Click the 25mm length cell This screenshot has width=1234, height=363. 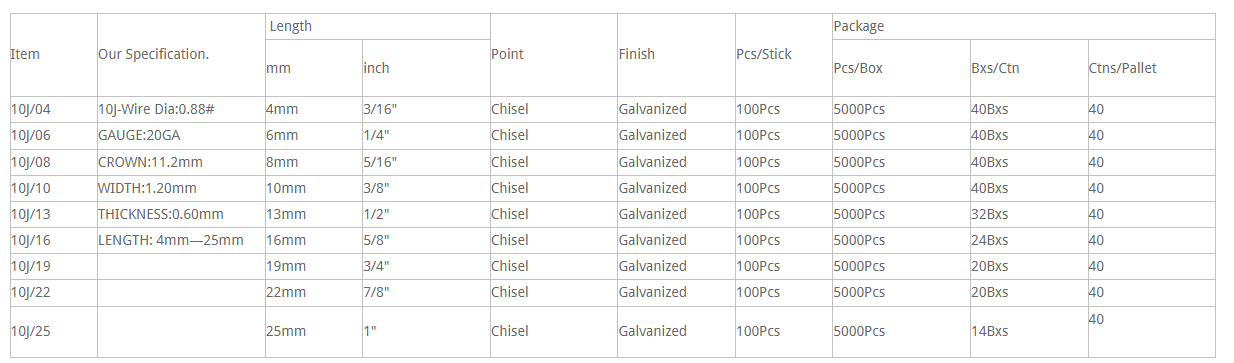tap(314, 331)
